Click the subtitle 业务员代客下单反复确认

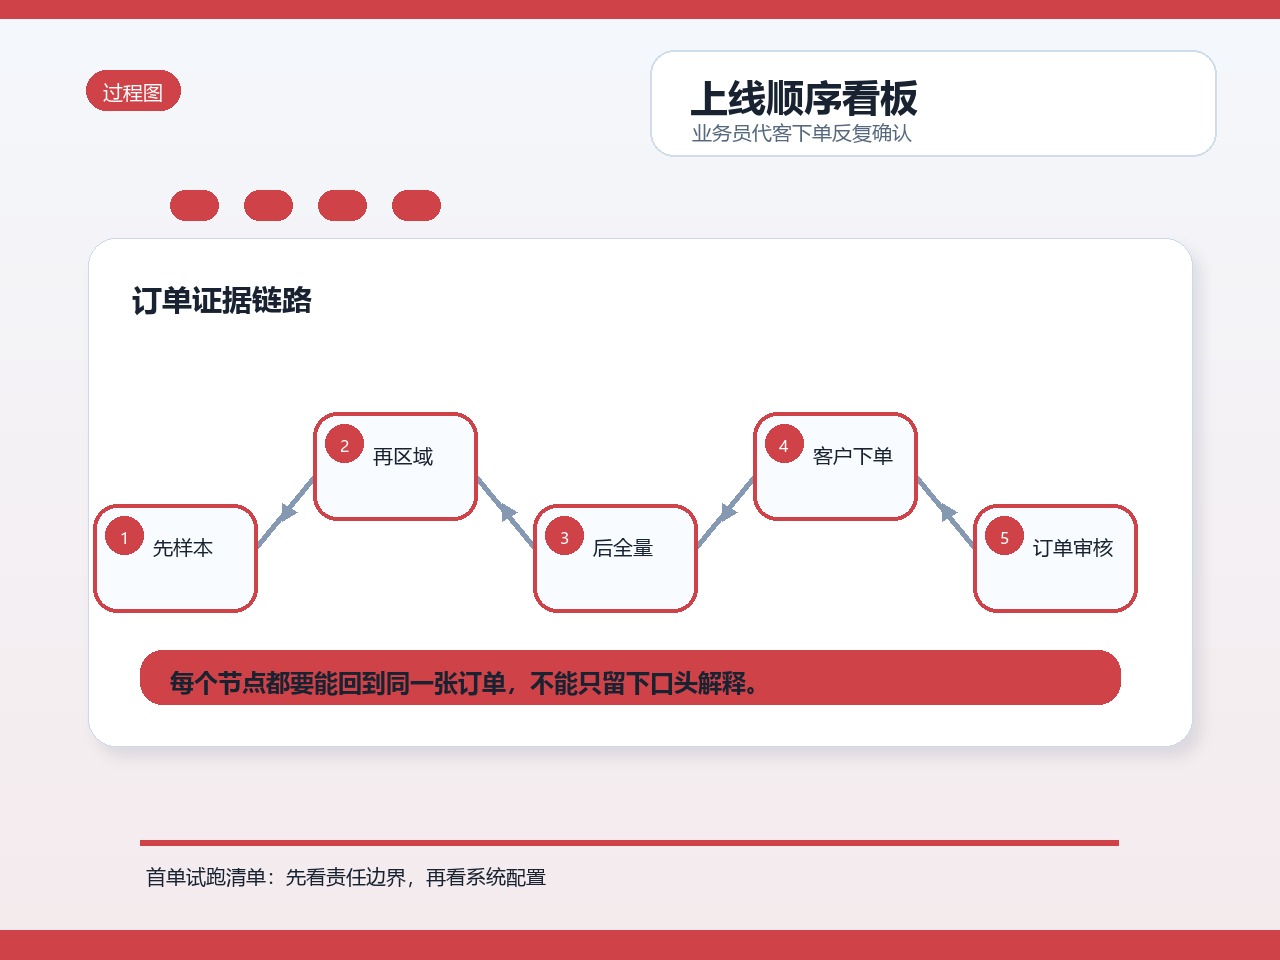(802, 133)
